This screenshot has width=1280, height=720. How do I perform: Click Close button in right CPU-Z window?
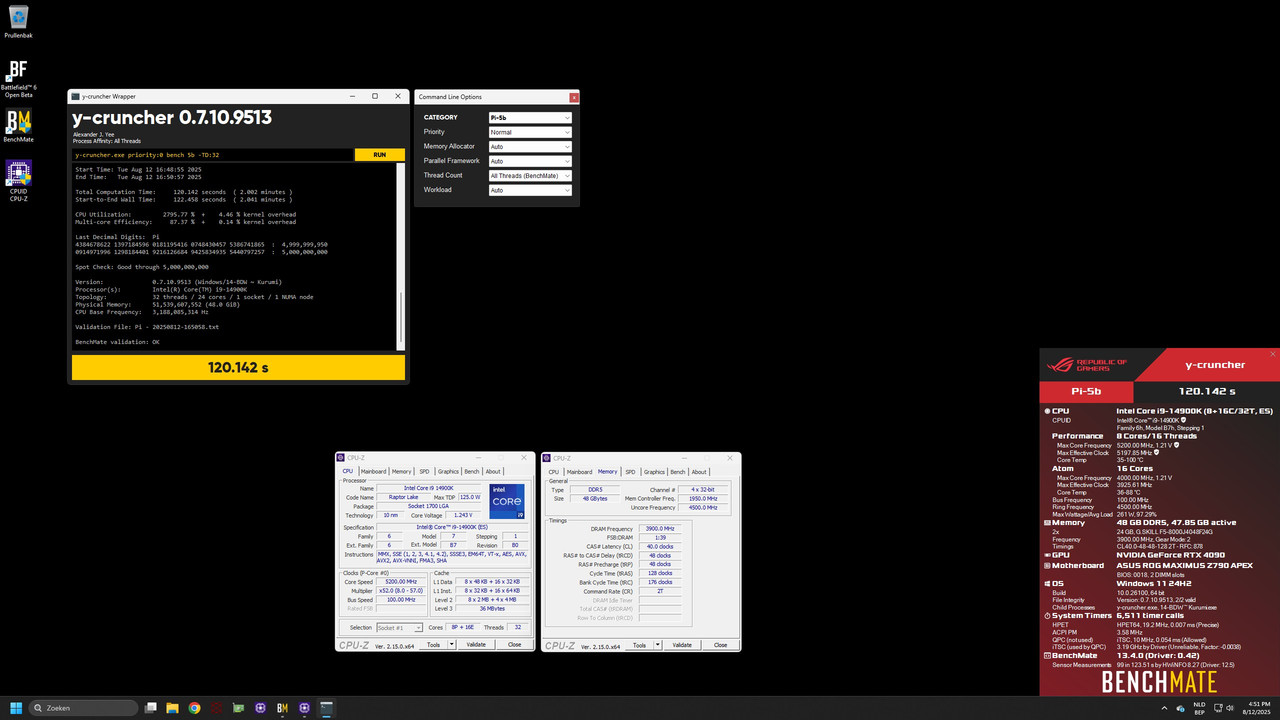720,645
